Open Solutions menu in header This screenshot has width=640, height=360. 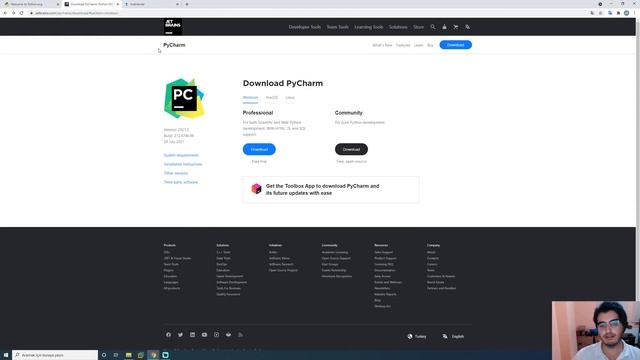pyautogui.click(x=398, y=27)
